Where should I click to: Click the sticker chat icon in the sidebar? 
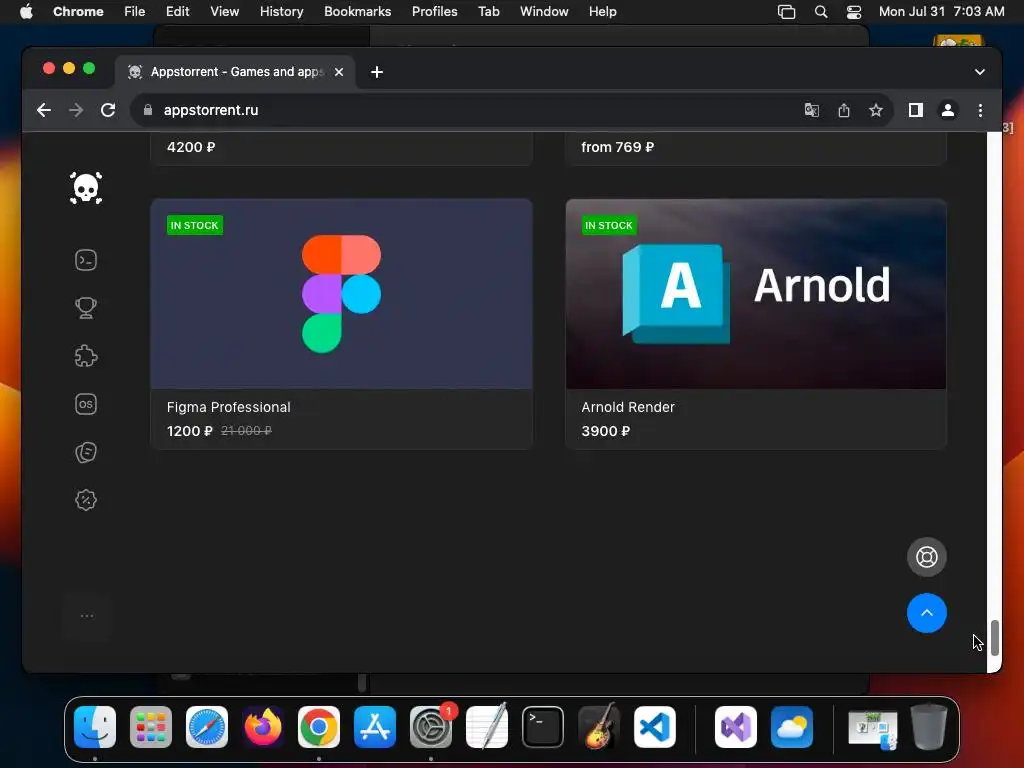(x=86, y=452)
